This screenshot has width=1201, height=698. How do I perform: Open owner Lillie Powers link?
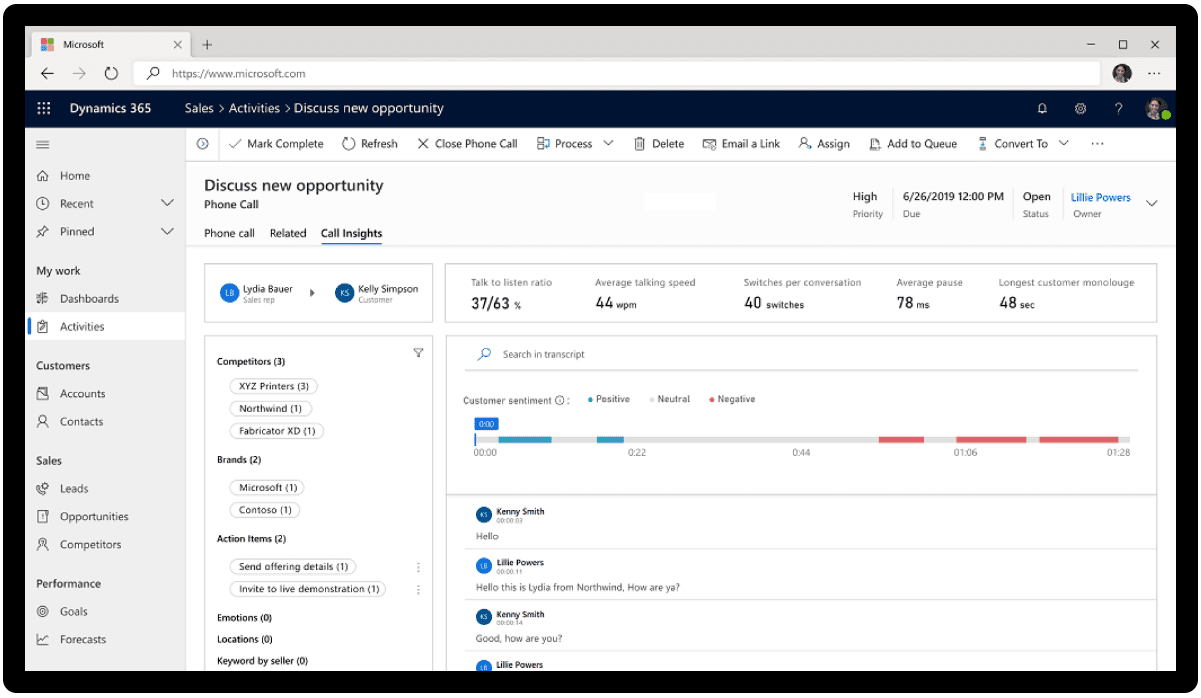(1100, 198)
